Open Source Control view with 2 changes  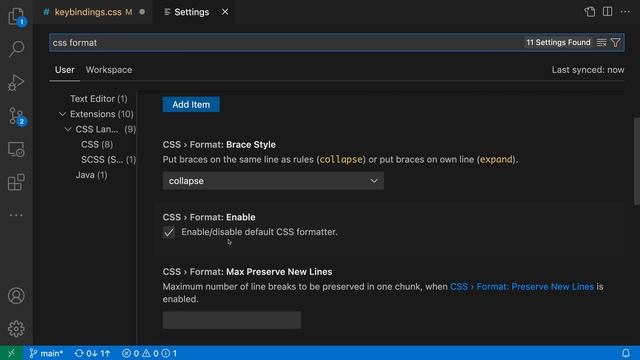(x=16, y=117)
